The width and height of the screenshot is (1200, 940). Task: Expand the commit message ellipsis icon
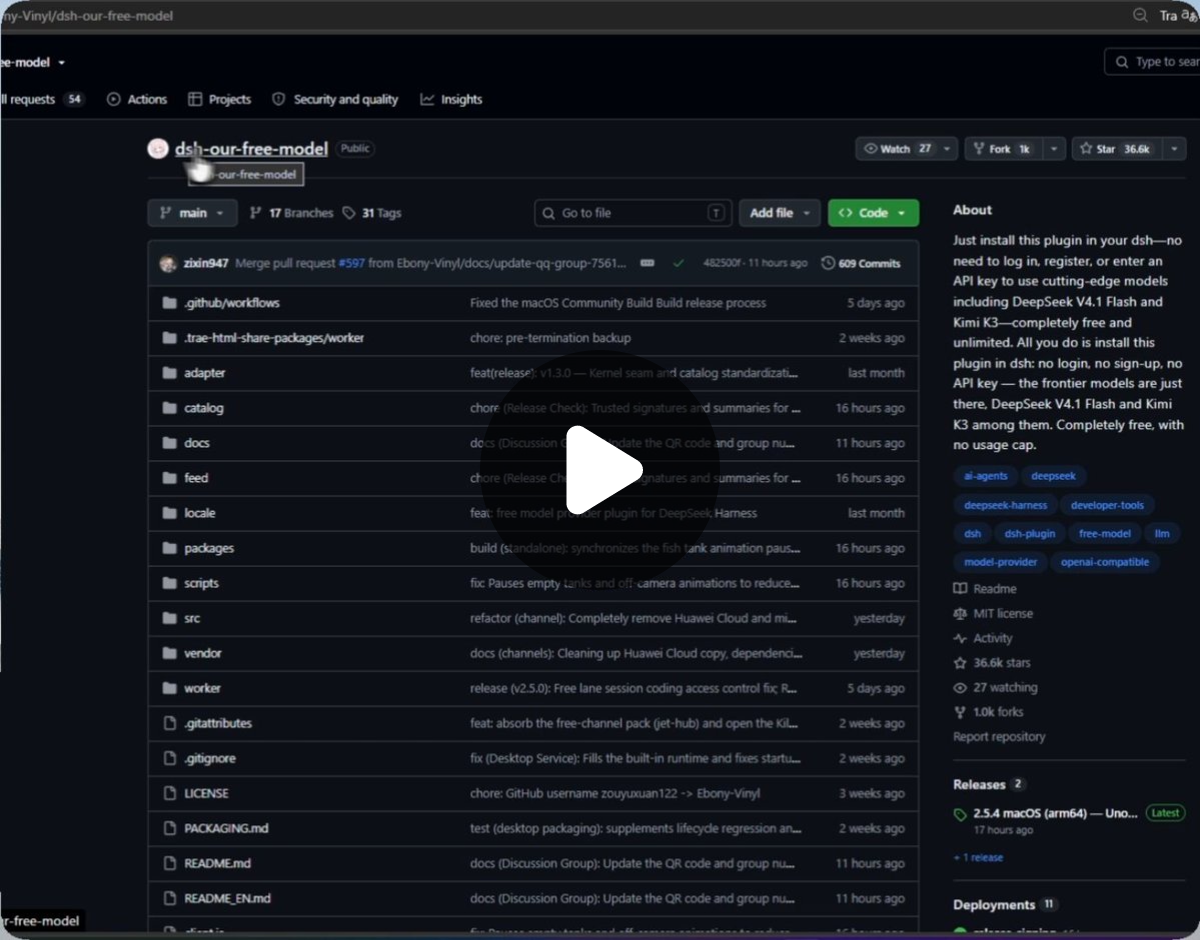(647, 263)
